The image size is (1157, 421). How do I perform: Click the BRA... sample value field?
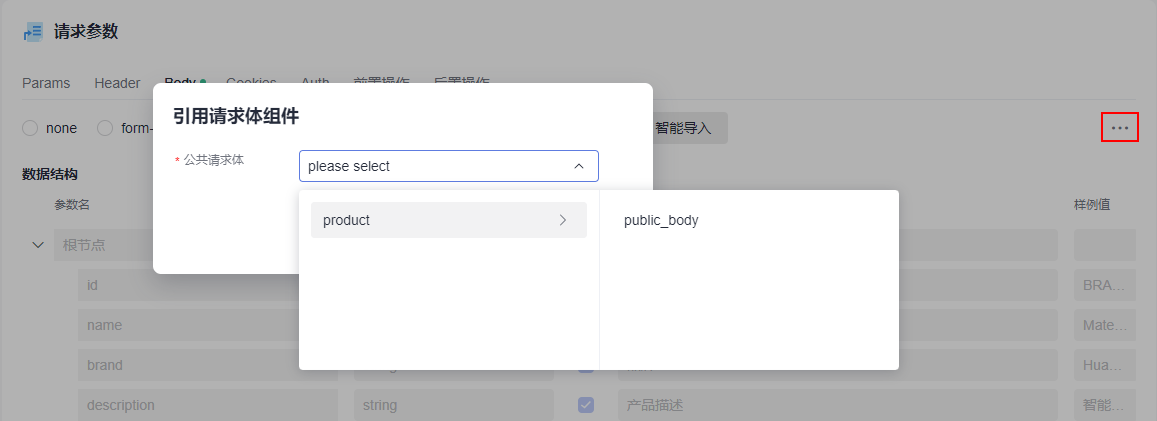click(1105, 285)
